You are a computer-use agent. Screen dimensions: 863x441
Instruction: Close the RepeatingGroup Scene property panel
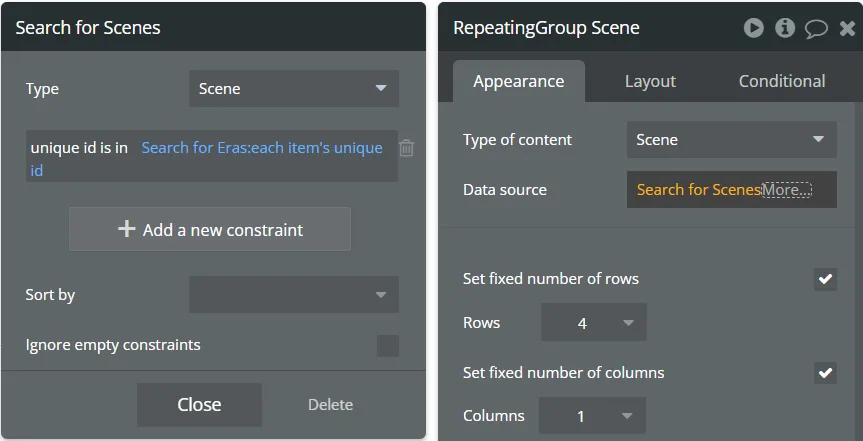coord(848,28)
